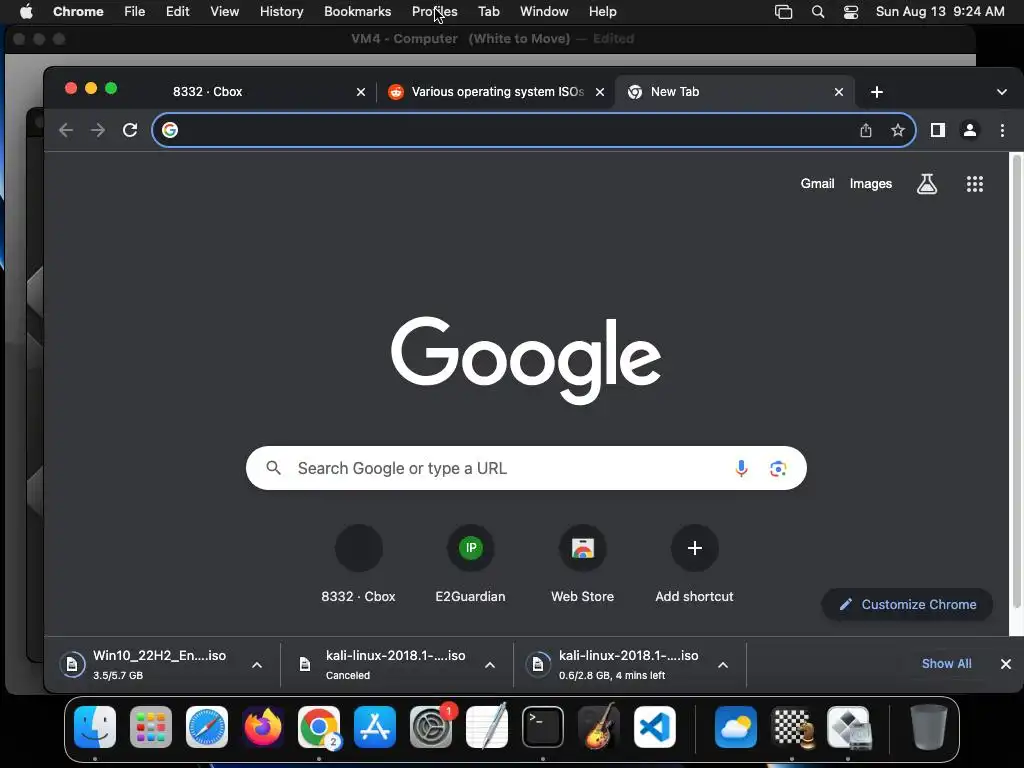Open Control Center in menu bar
The height and width of the screenshot is (768, 1024).
[x=851, y=12]
